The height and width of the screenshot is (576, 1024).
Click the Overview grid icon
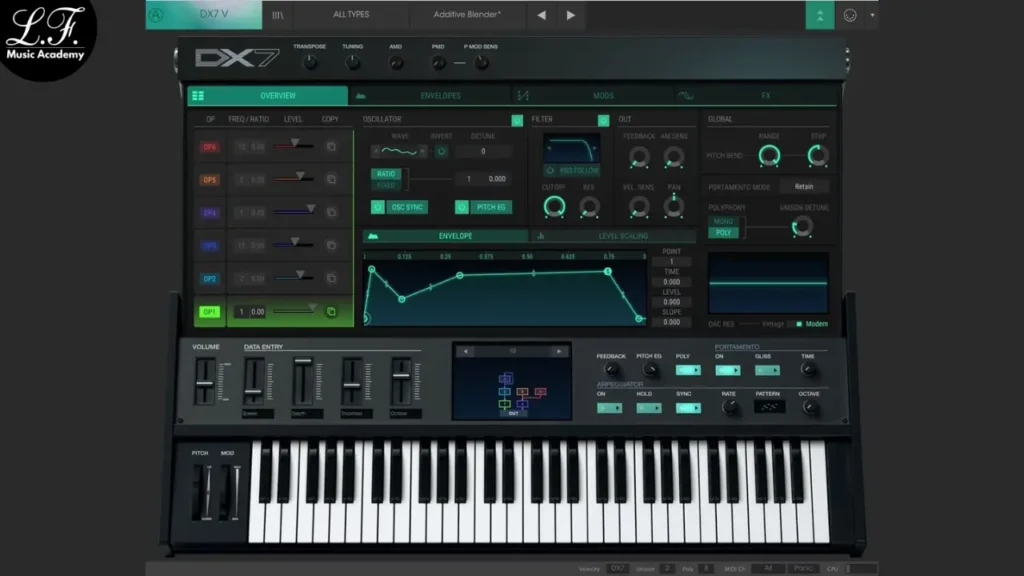[198, 96]
